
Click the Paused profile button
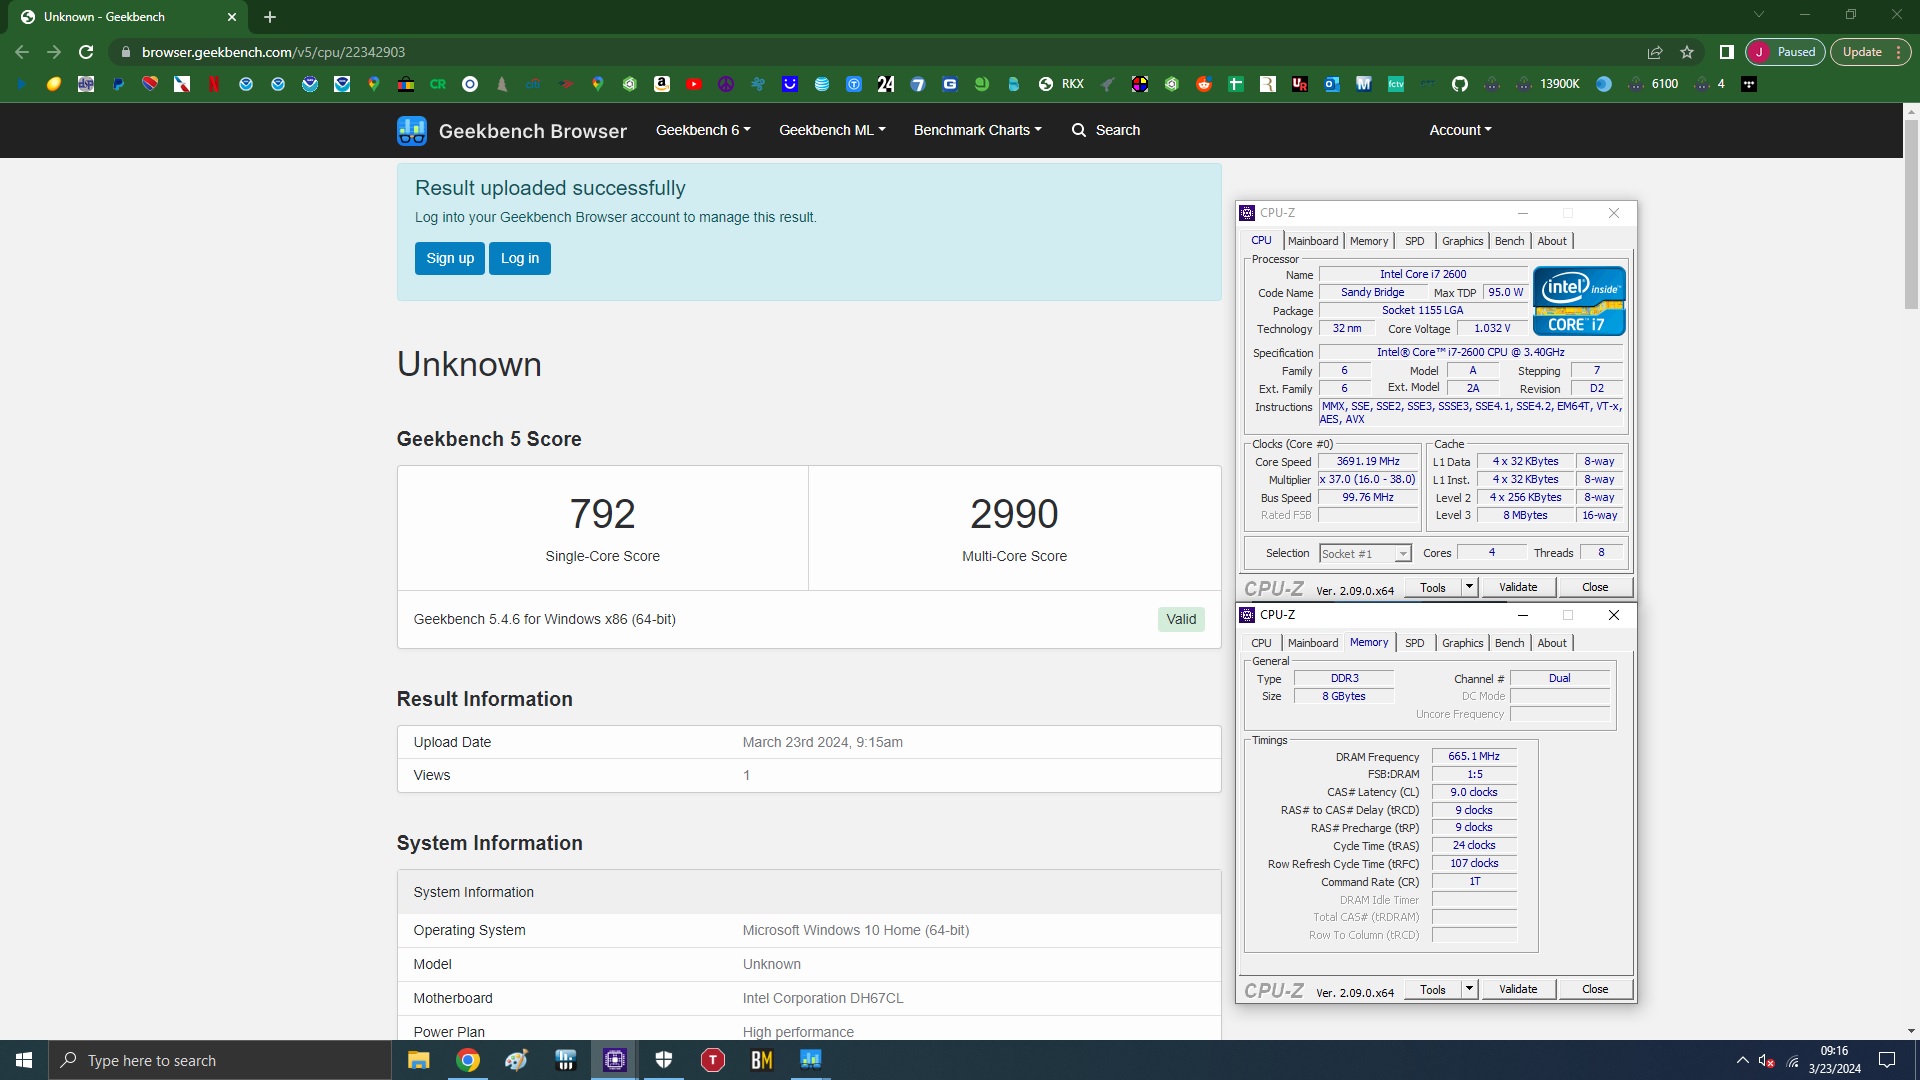click(x=1786, y=52)
